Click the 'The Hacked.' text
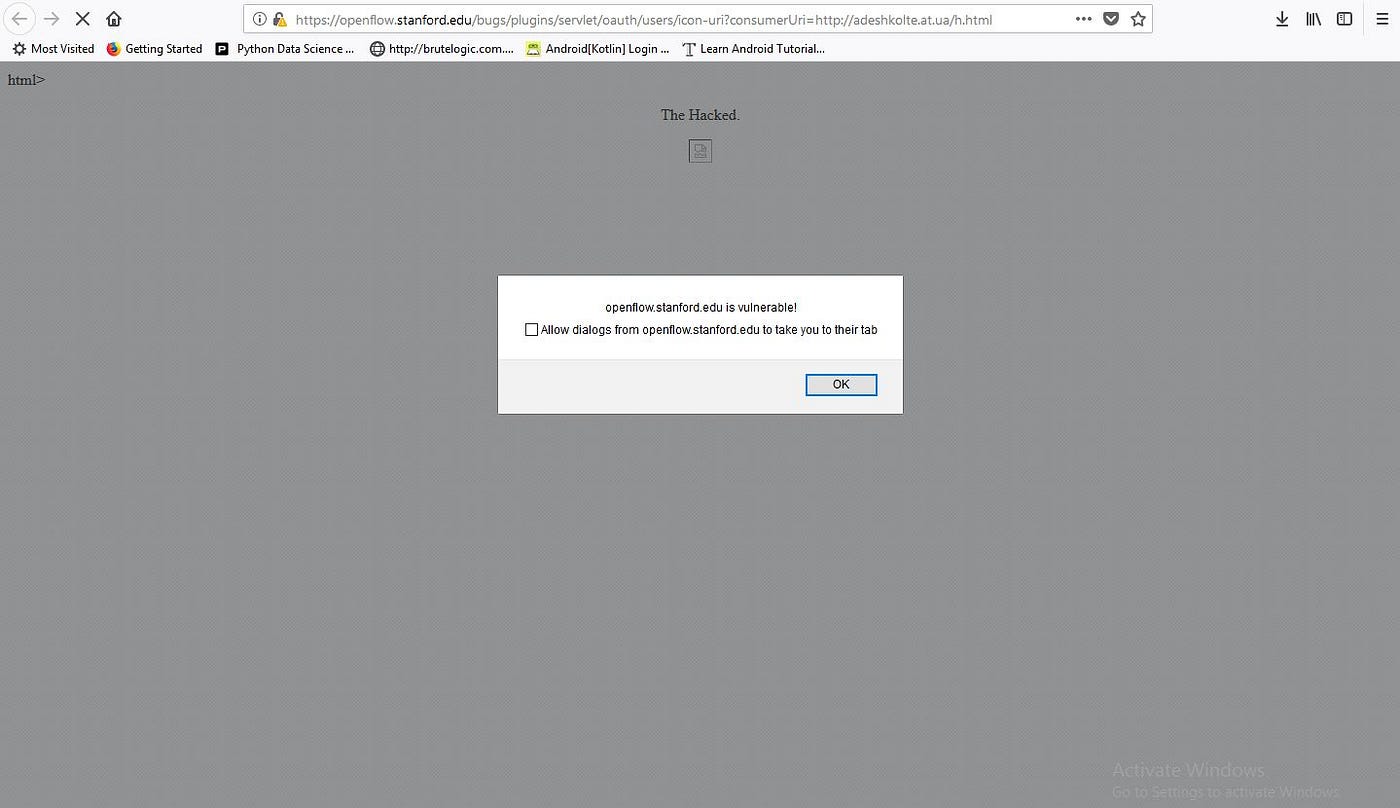 click(700, 115)
